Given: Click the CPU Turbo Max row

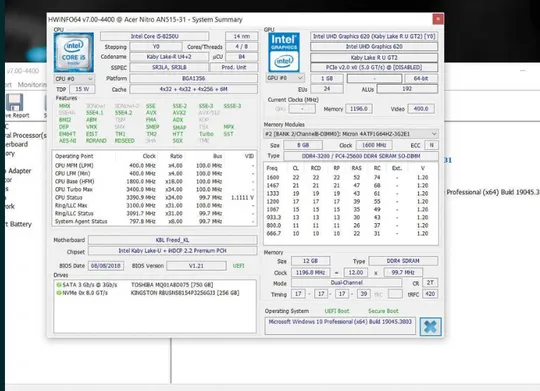Looking at the screenshot, I should (154, 189).
